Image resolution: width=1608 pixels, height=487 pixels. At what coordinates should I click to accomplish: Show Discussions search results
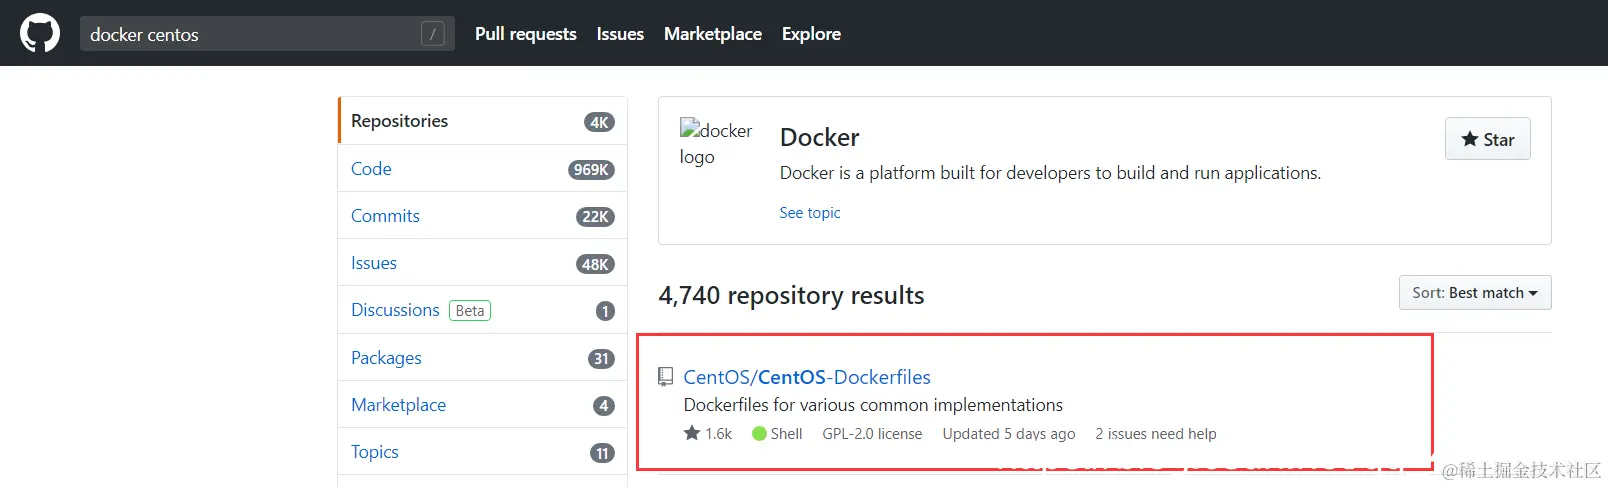(x=395, y=310)
